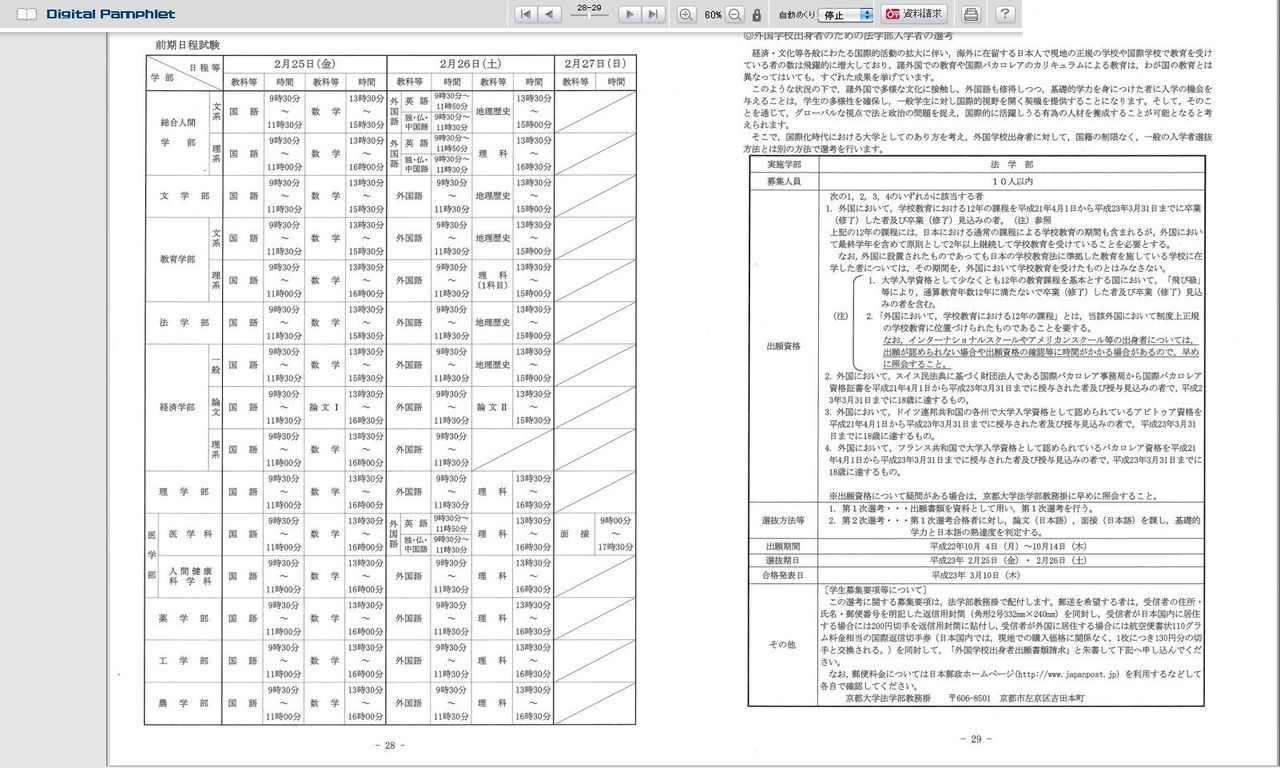Click the 医学科 row label
This screenshot has height=768, width=1280.
191,534
